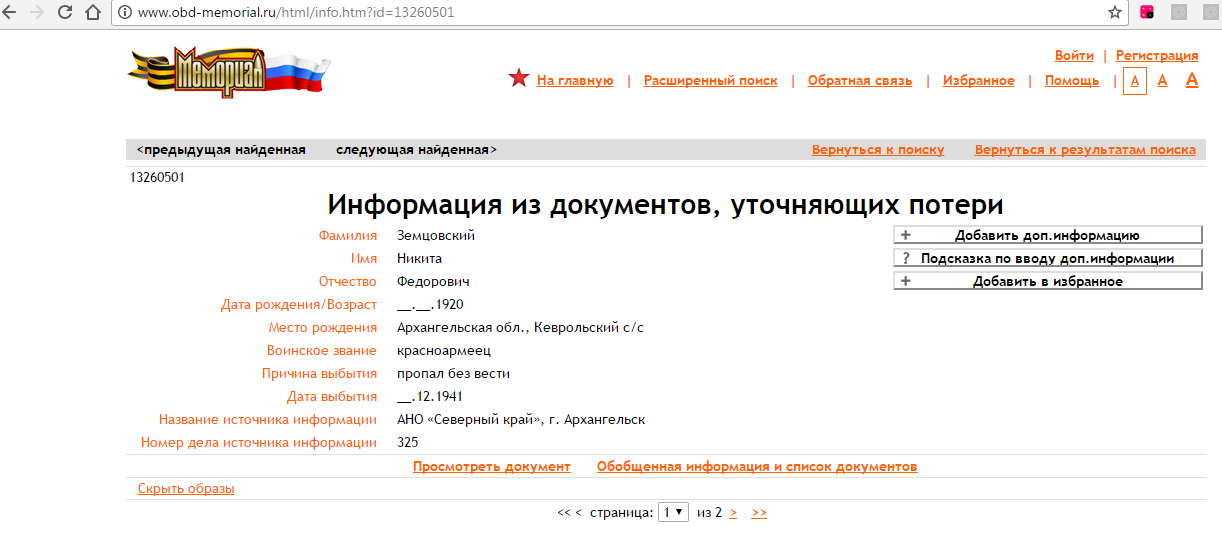
Task: Click the case number 325
Action: pos(408,443)
